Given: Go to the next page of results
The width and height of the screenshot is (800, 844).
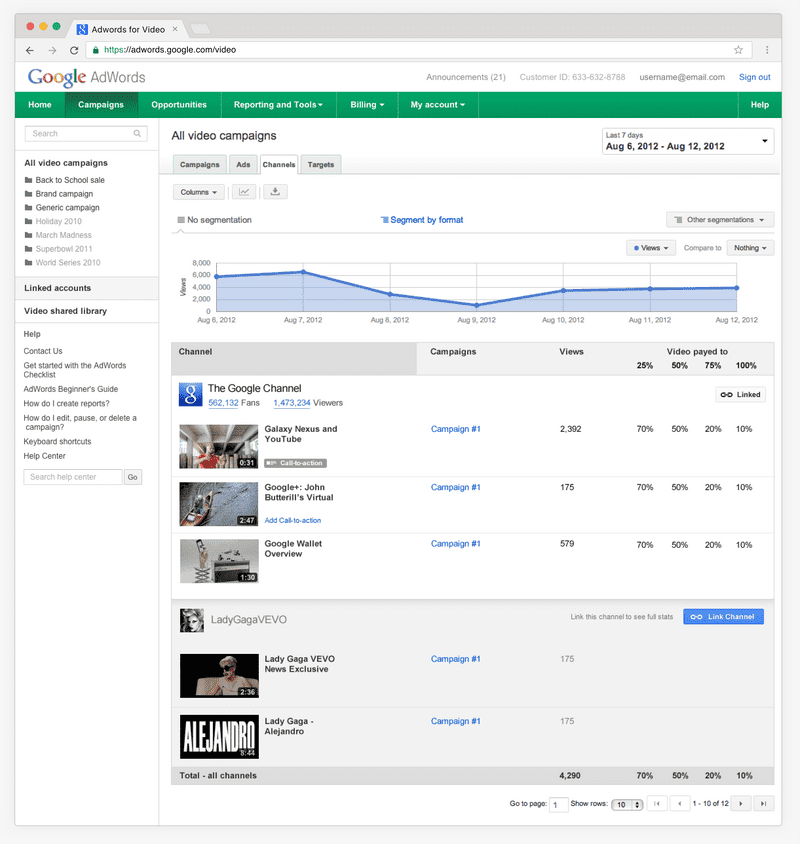Looking at the screenshot, I should 741,804.
